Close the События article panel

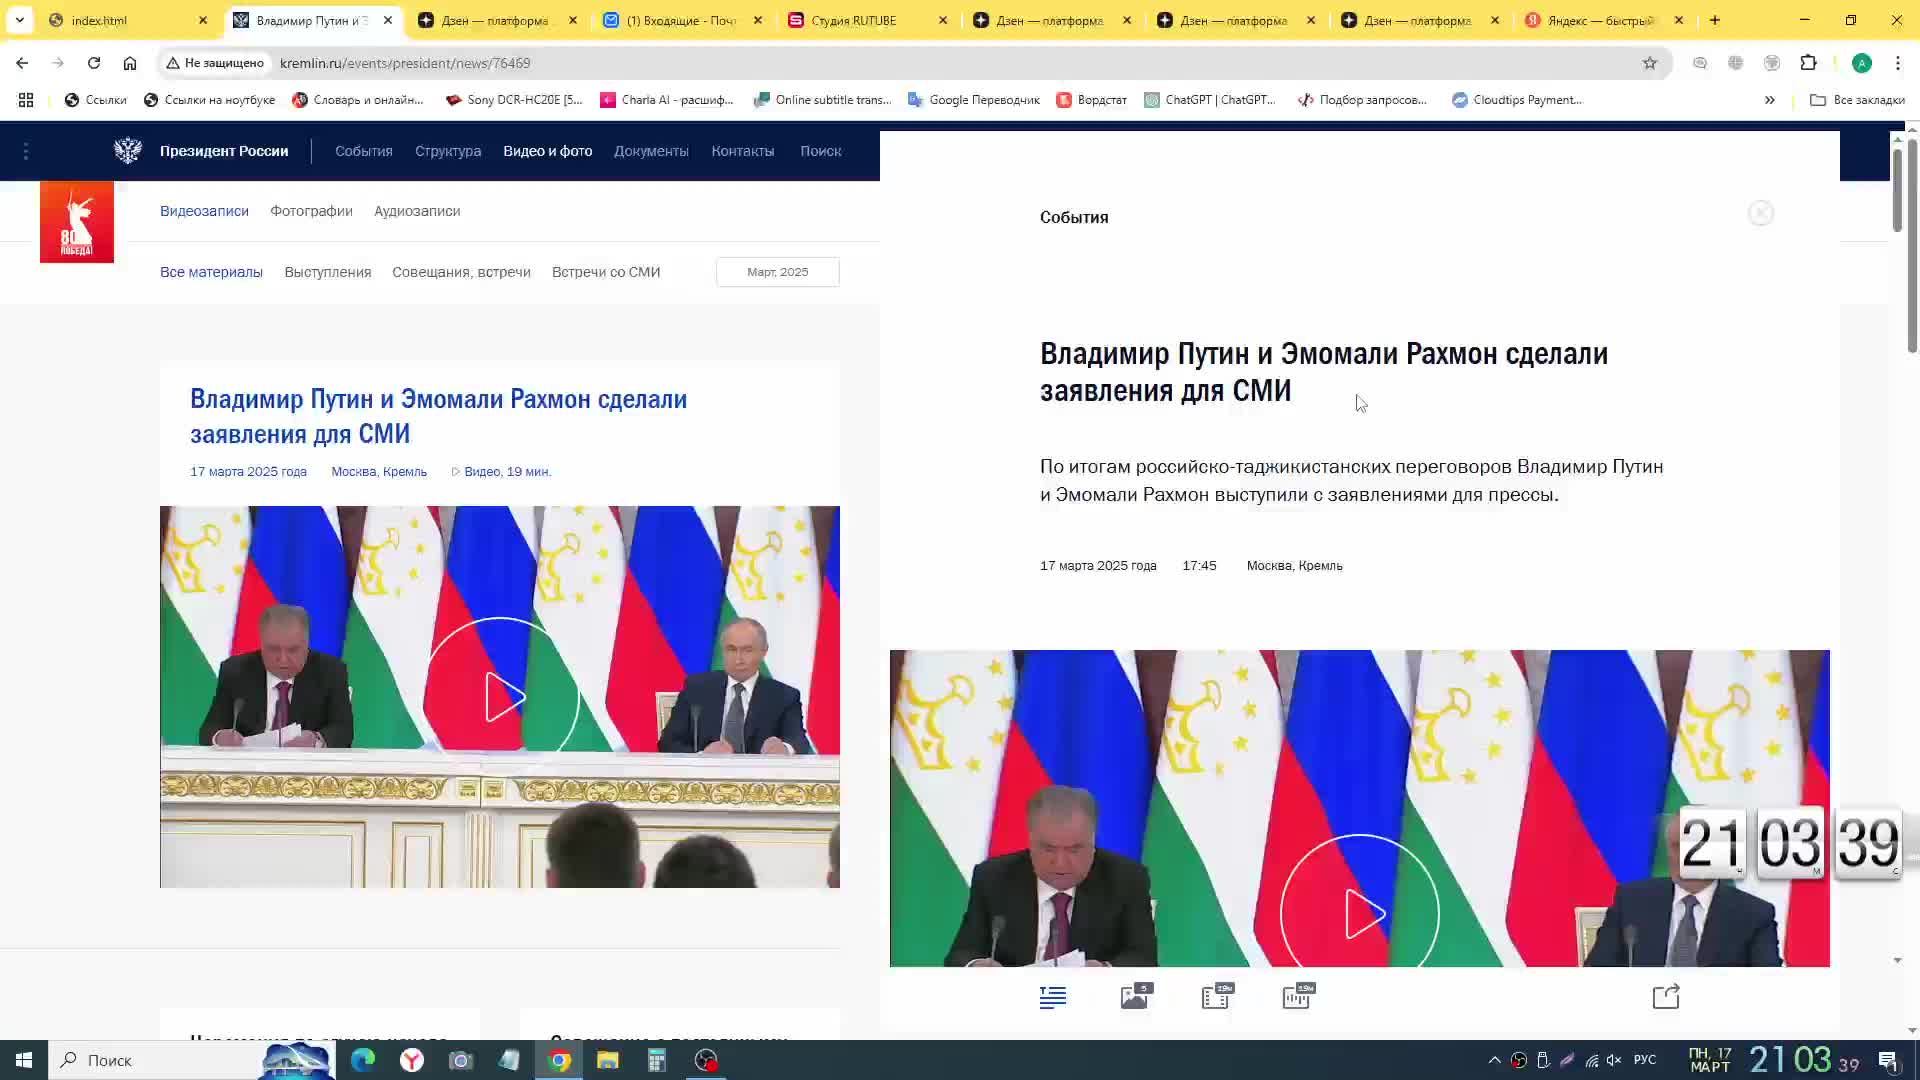[x=1761, y=213]
